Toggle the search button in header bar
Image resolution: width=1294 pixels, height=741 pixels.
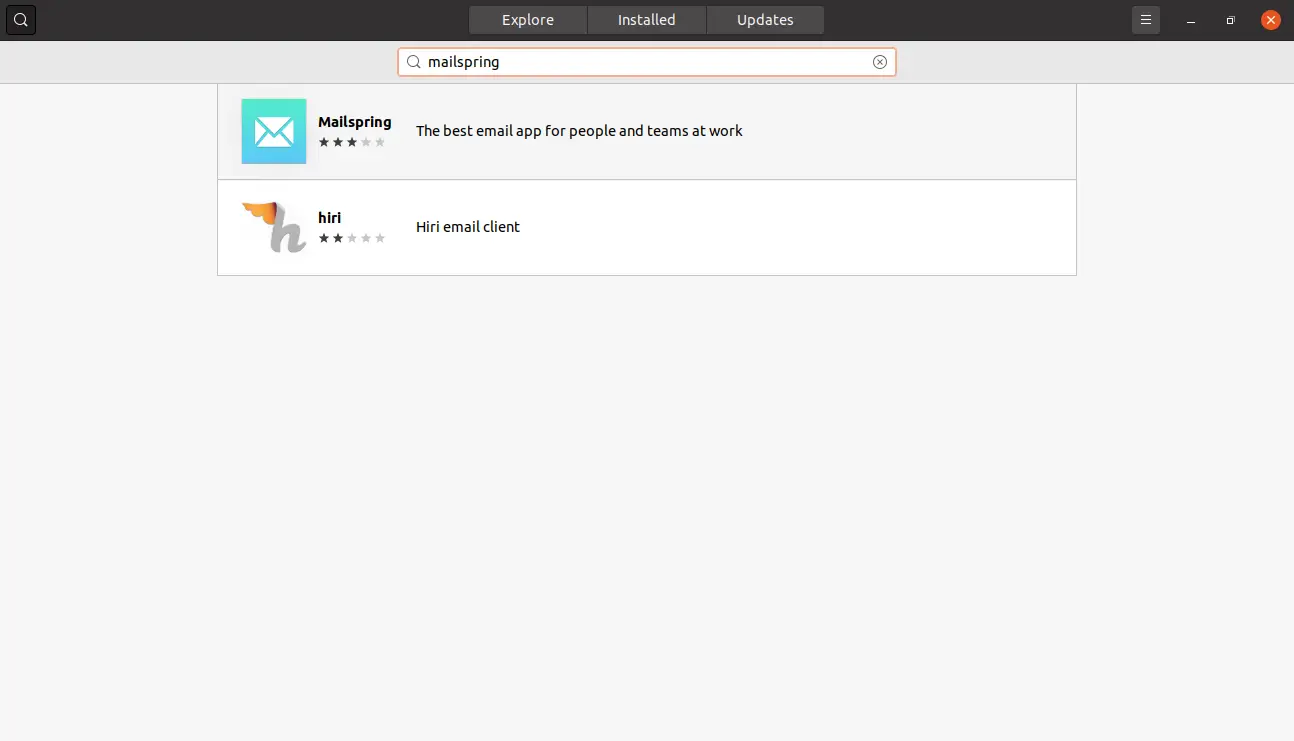pyautogui.click(x=20, y=20)
